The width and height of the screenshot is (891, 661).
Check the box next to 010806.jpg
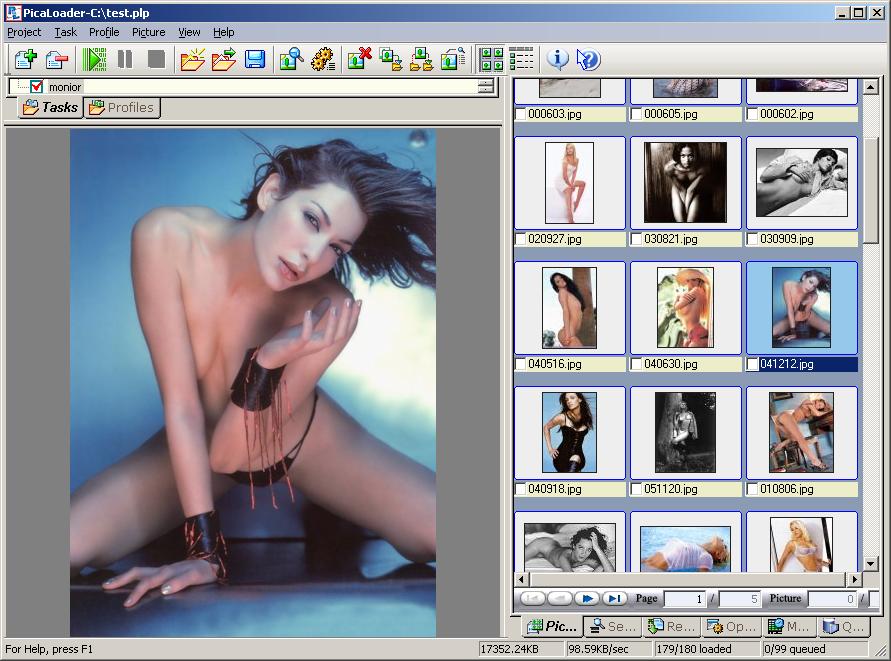click(753, 490)
